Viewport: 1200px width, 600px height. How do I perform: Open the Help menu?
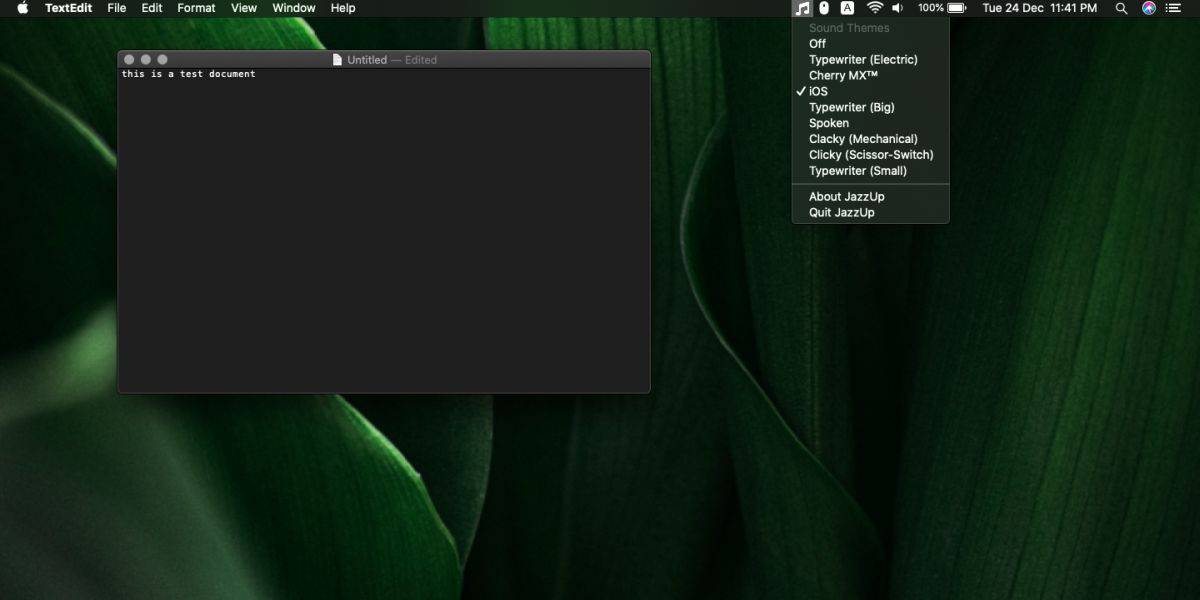point(343,8)
